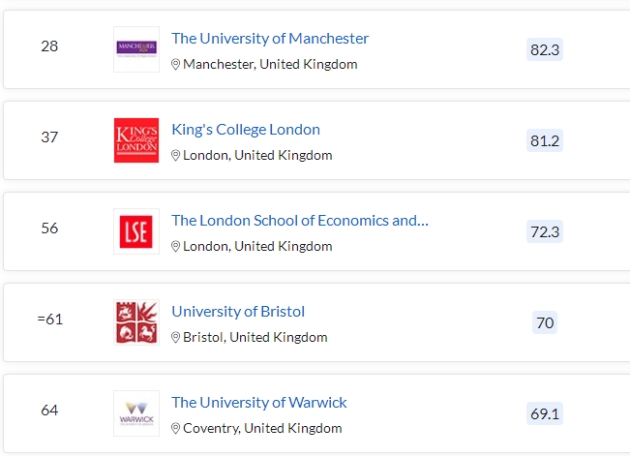
Task: Click the score badge showing 70
Action: click(545, 322)
